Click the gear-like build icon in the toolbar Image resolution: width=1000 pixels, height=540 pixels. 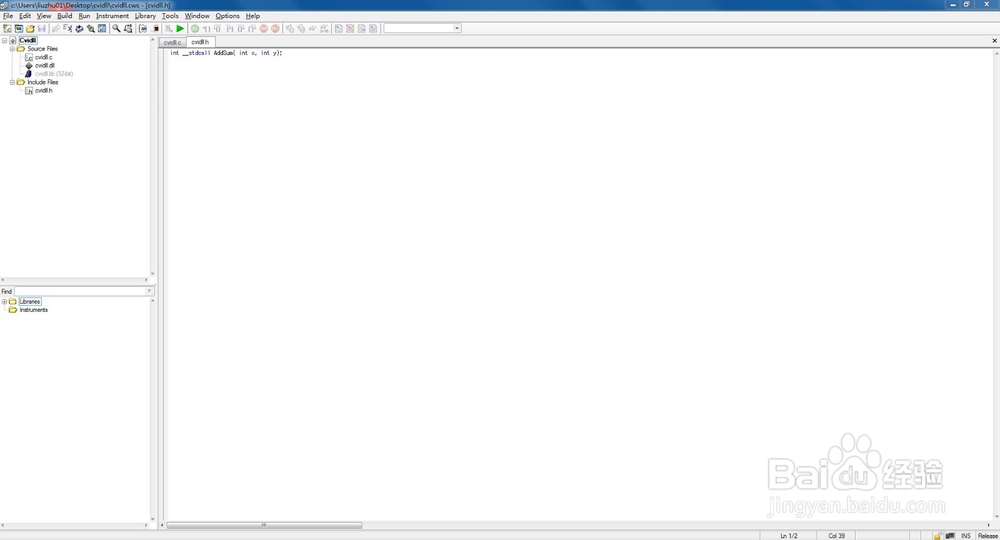coord(79,29)
